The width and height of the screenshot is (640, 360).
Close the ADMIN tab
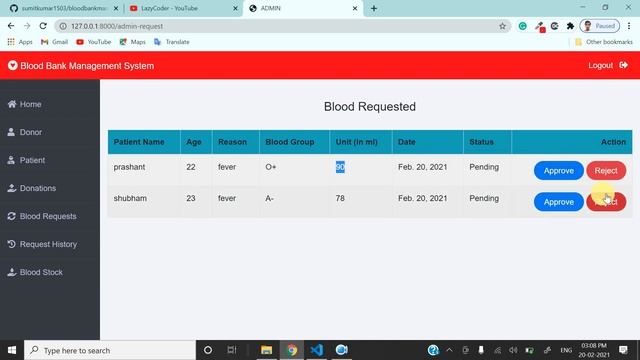click(x=355, y=8)
